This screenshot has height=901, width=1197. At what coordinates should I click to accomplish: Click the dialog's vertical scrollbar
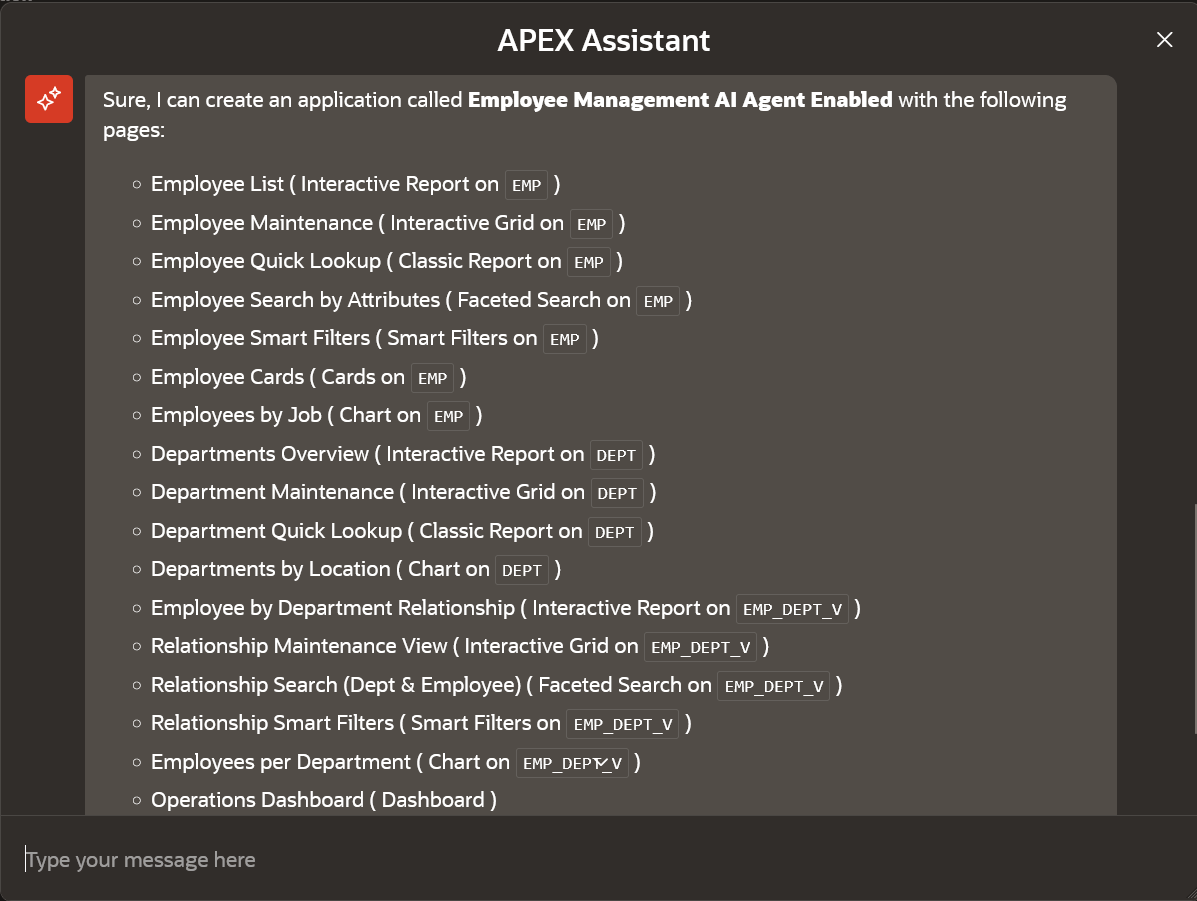point(1193,618)
